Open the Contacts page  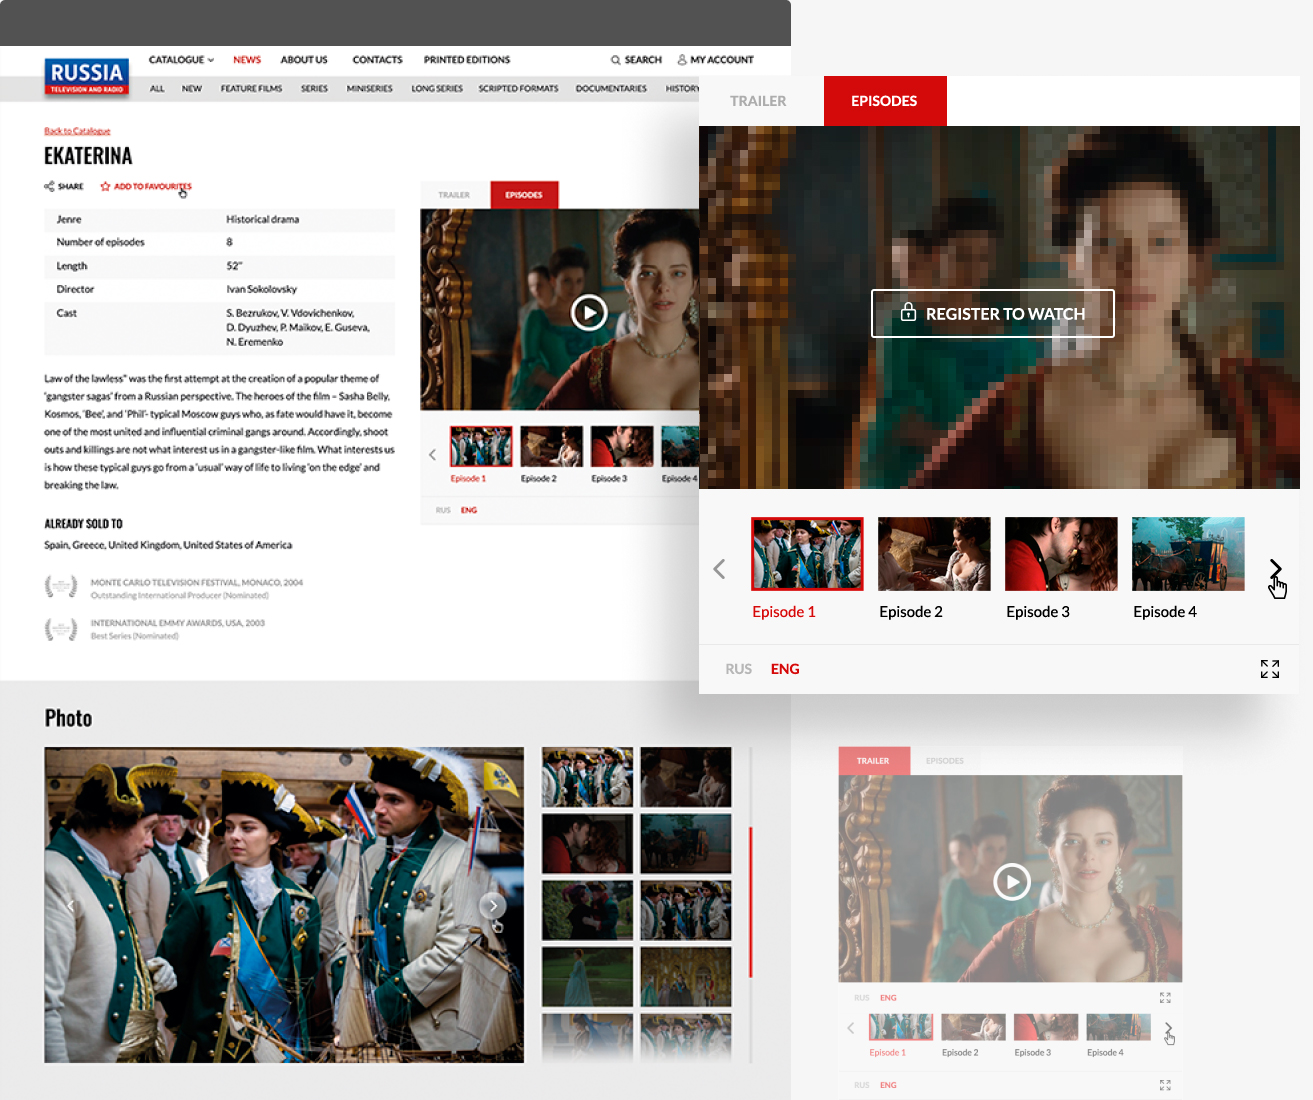point(377,60)
